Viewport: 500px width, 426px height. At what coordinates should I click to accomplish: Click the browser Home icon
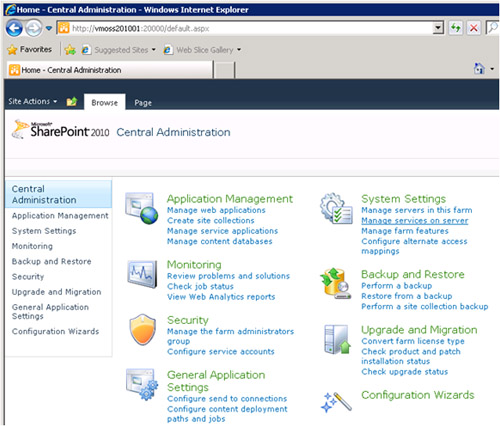coord(479,69)
